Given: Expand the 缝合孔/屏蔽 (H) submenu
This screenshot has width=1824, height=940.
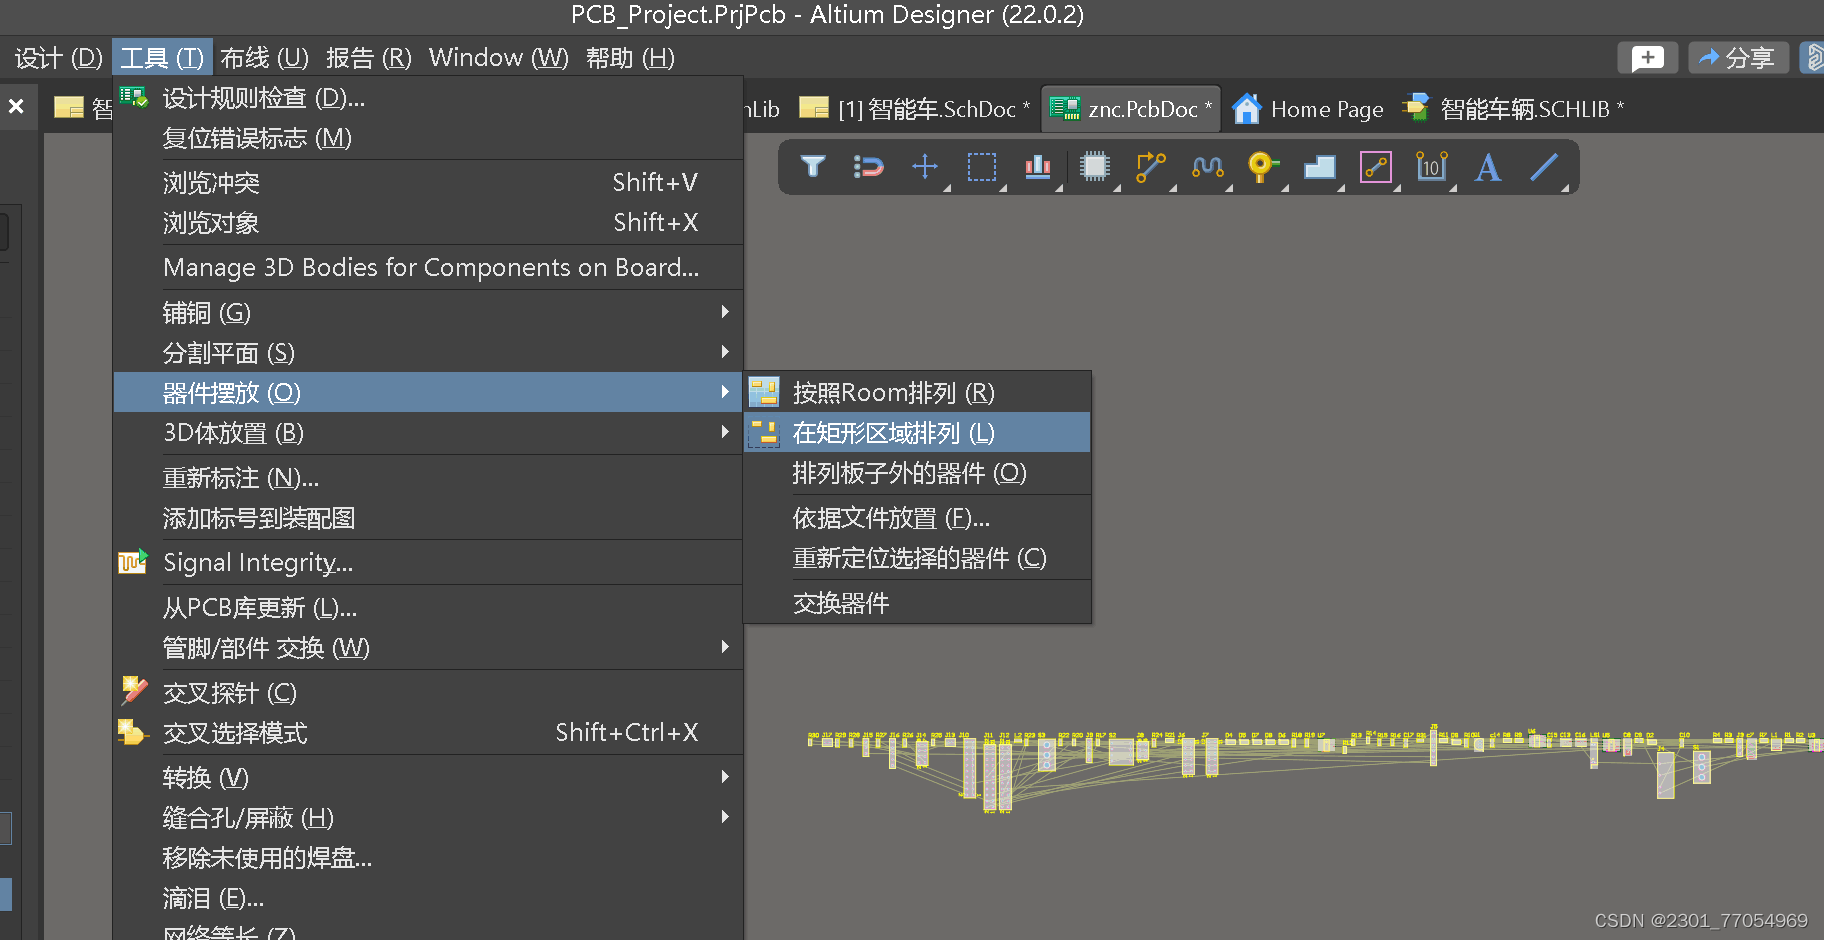Looking at the screenshot, I should (428, 818).
